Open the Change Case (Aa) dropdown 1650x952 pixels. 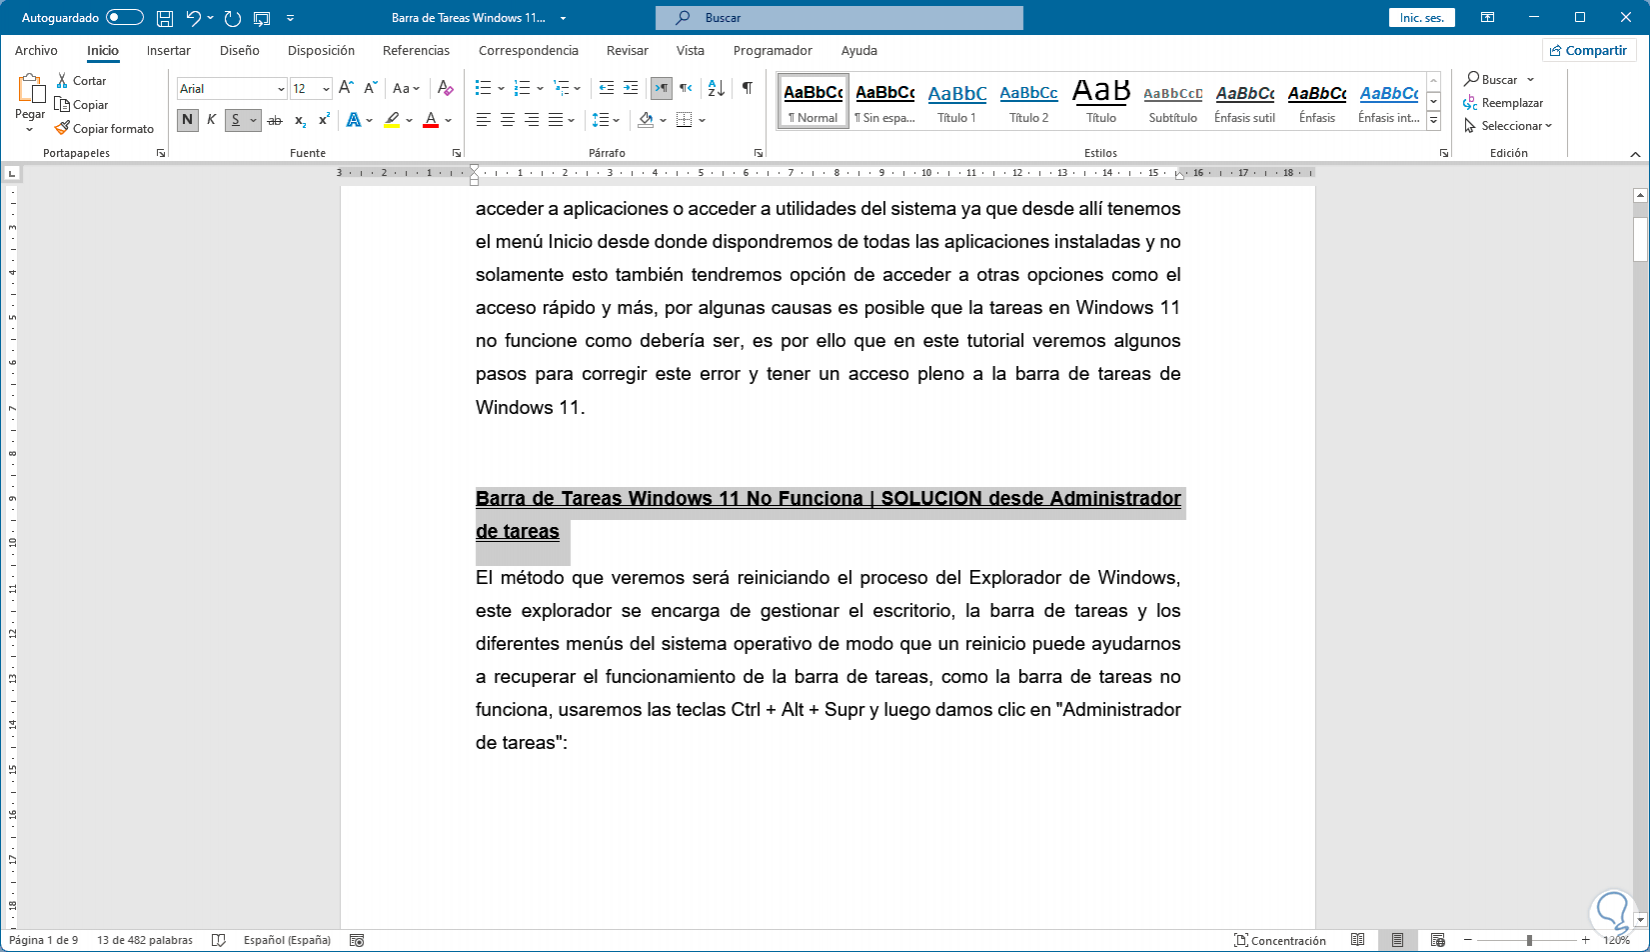pos(406,88)
